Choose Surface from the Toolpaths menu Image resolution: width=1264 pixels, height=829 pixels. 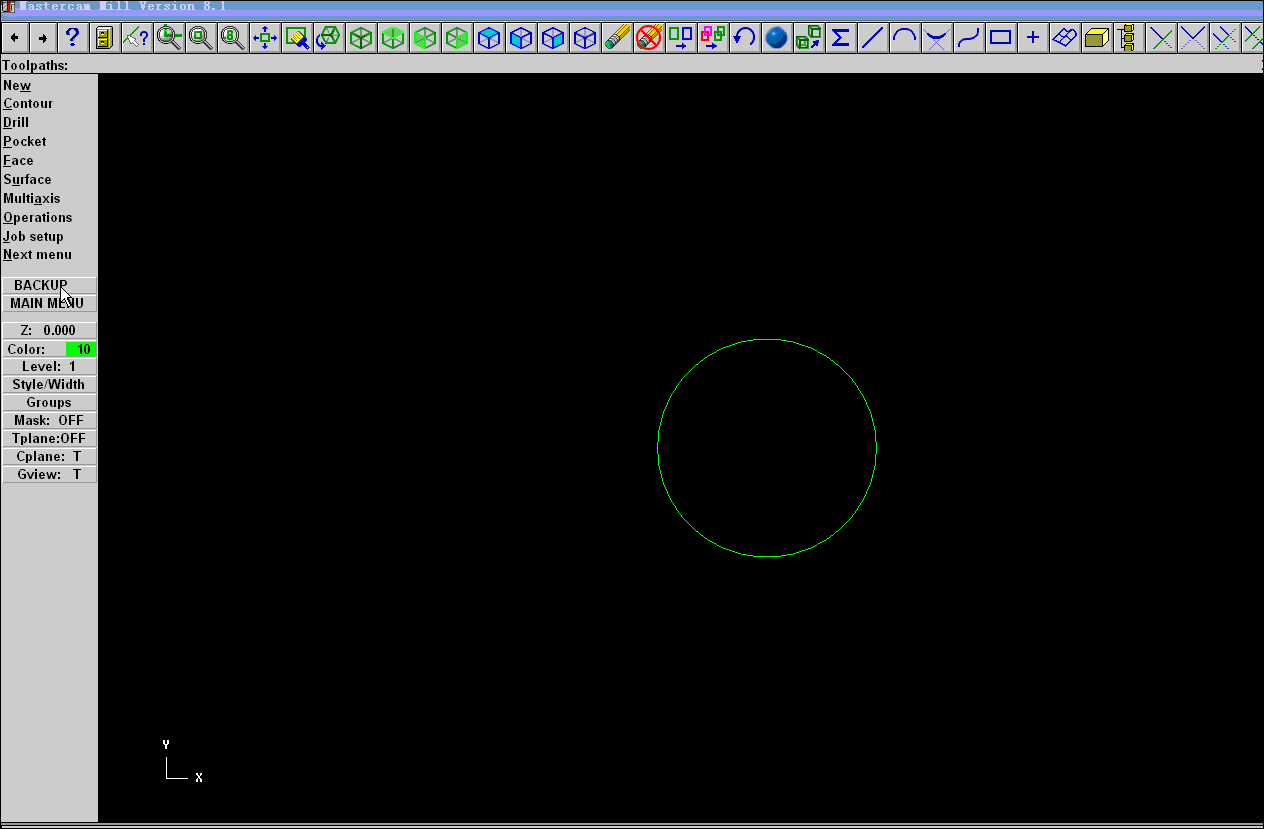[27, 180]
